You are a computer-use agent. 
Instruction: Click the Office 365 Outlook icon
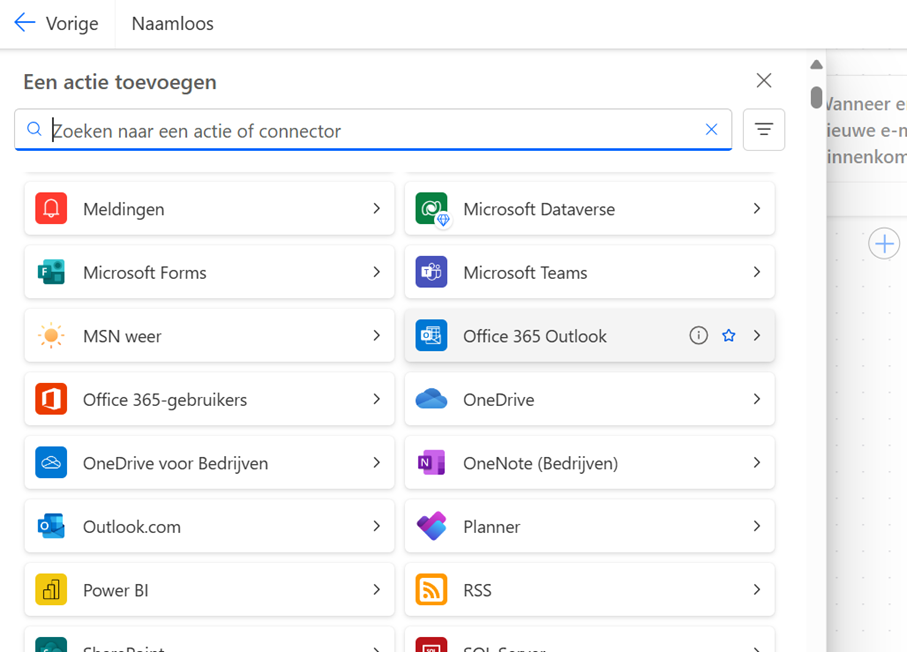point(432,336)
